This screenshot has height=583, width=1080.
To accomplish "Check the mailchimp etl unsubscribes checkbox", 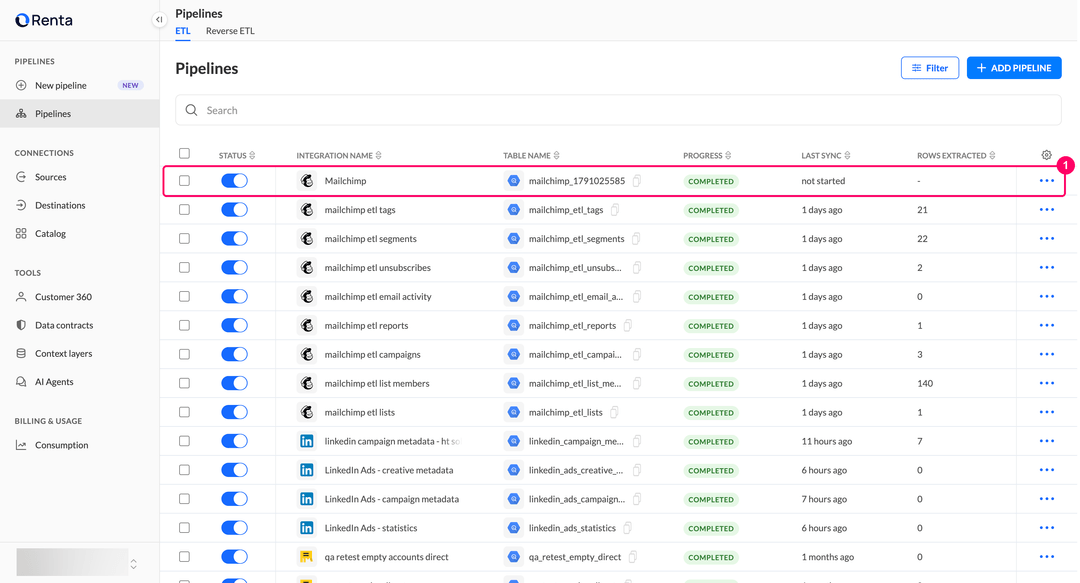I will (x=184, y=267).
